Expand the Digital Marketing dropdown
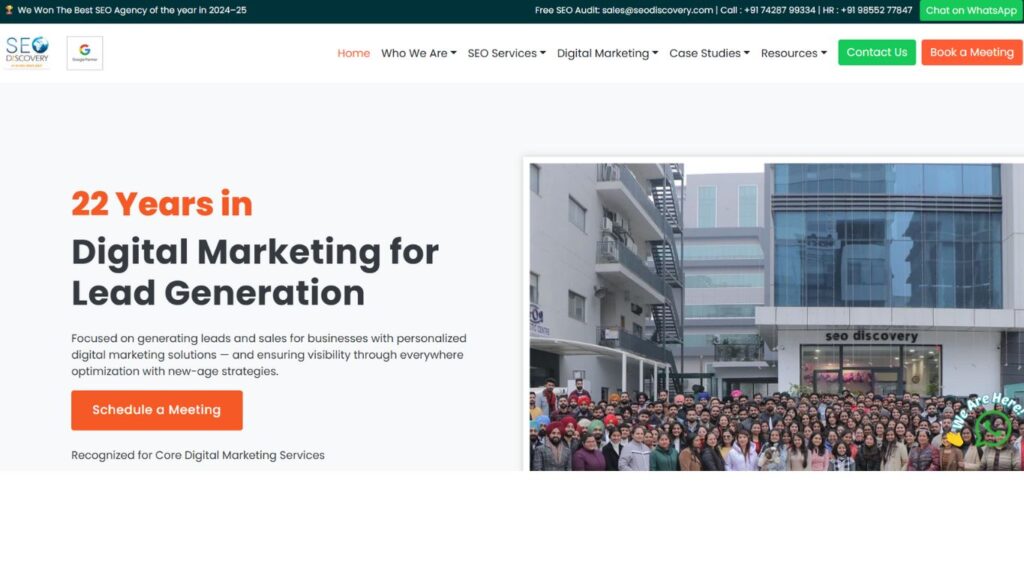The width and height of the screenshot is (1024, 576). coord(606,53)
